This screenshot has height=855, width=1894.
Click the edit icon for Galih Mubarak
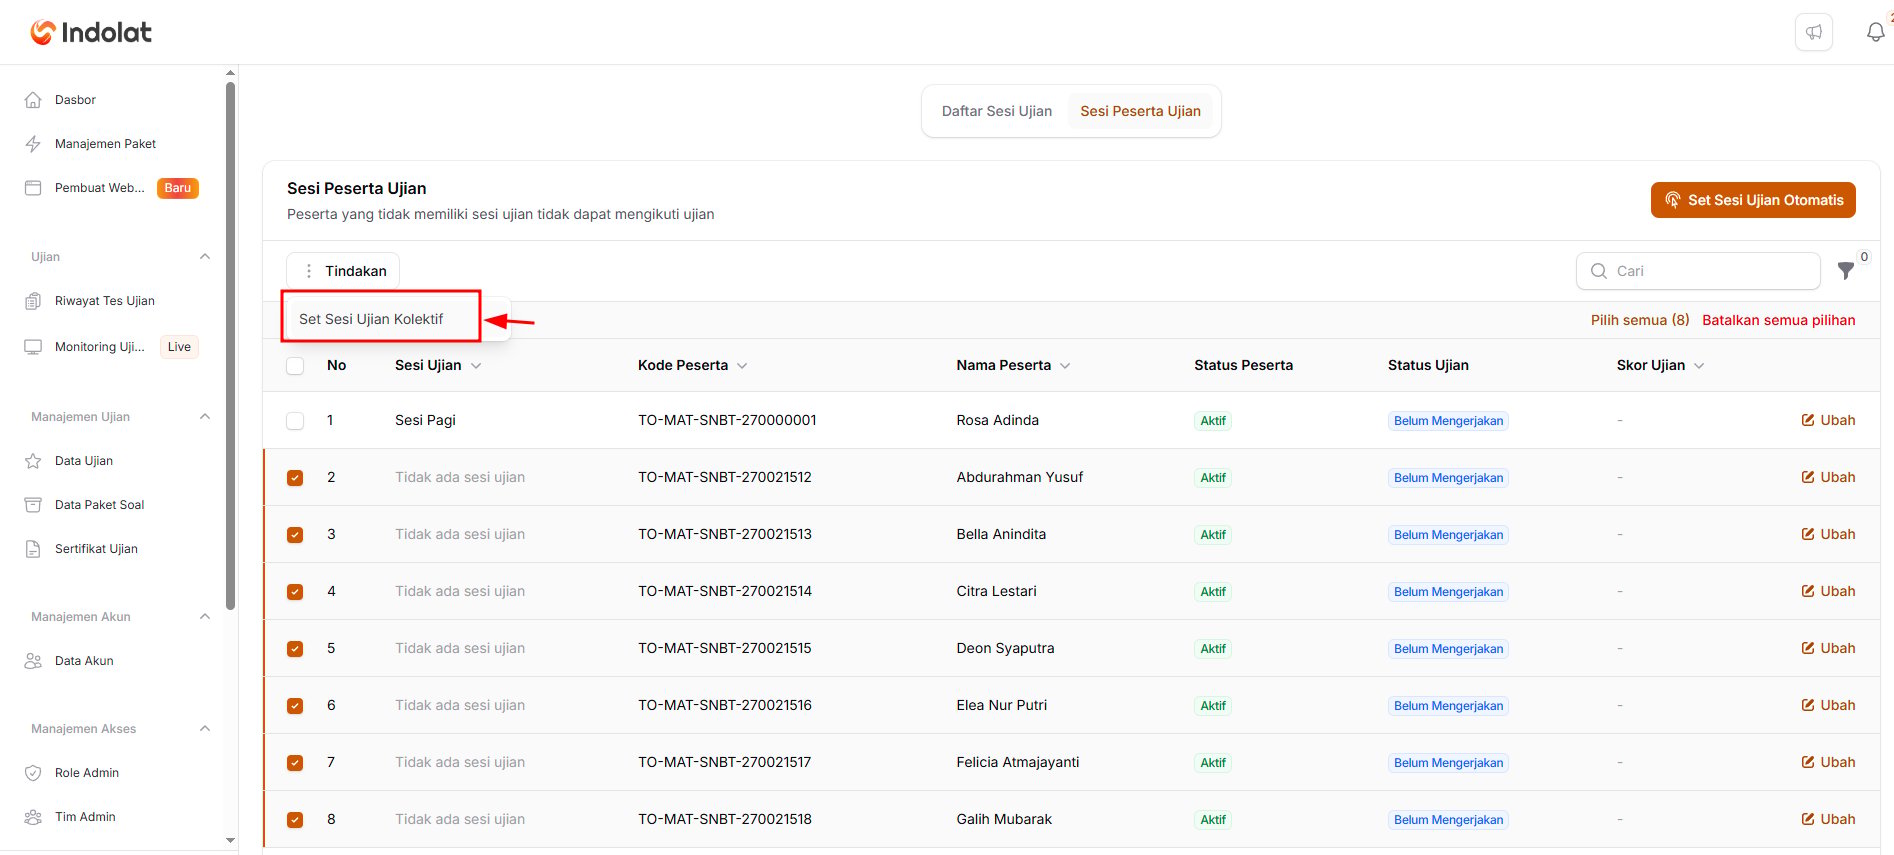coord(1808,819)
